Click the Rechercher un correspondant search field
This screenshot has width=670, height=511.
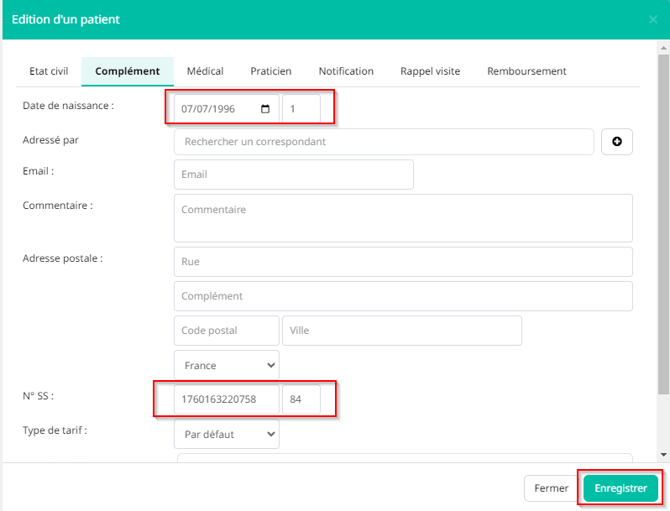383,142
